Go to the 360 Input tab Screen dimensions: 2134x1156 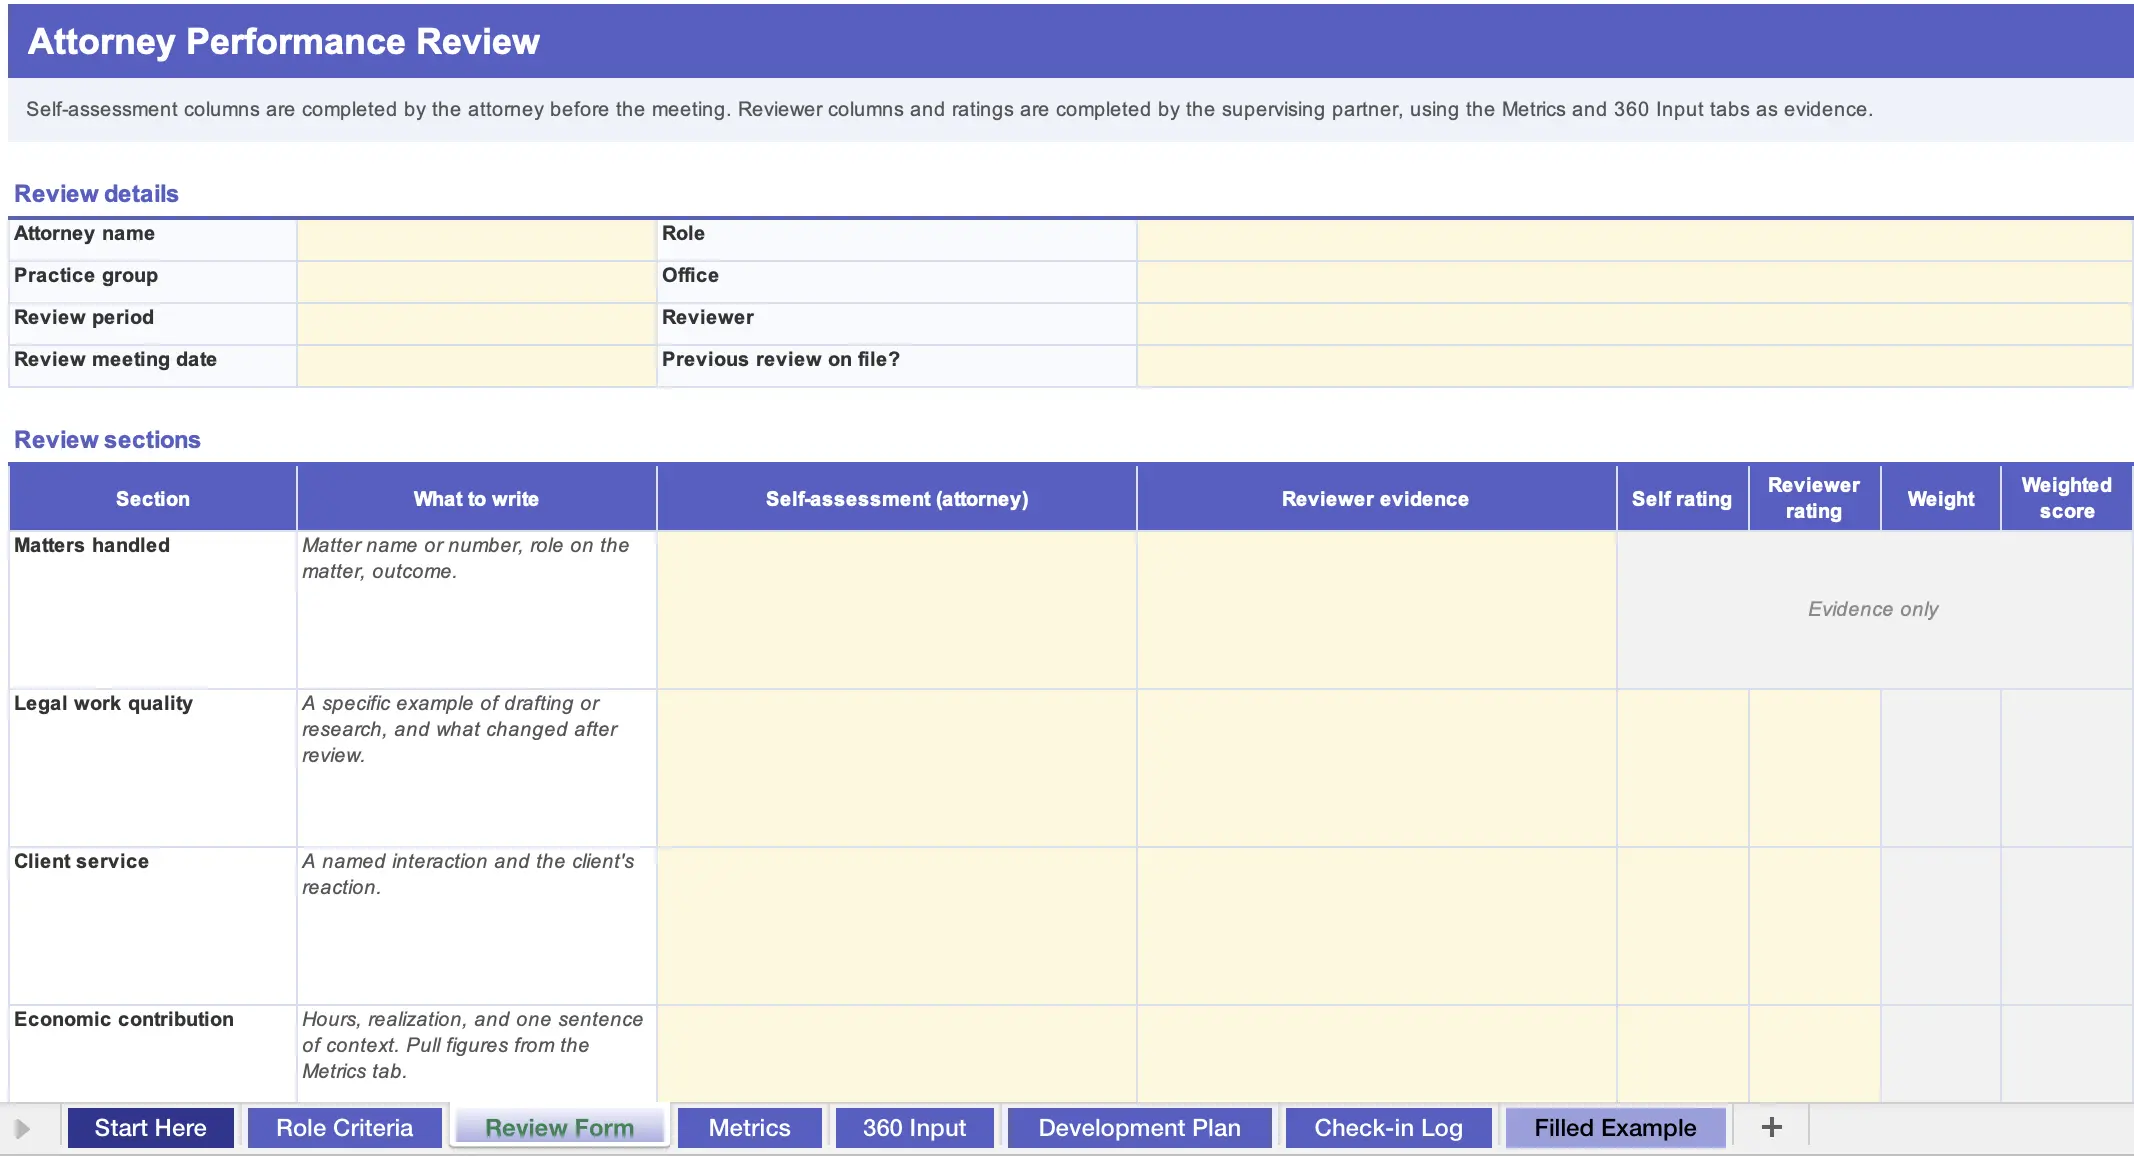(x=914, y=1128)
